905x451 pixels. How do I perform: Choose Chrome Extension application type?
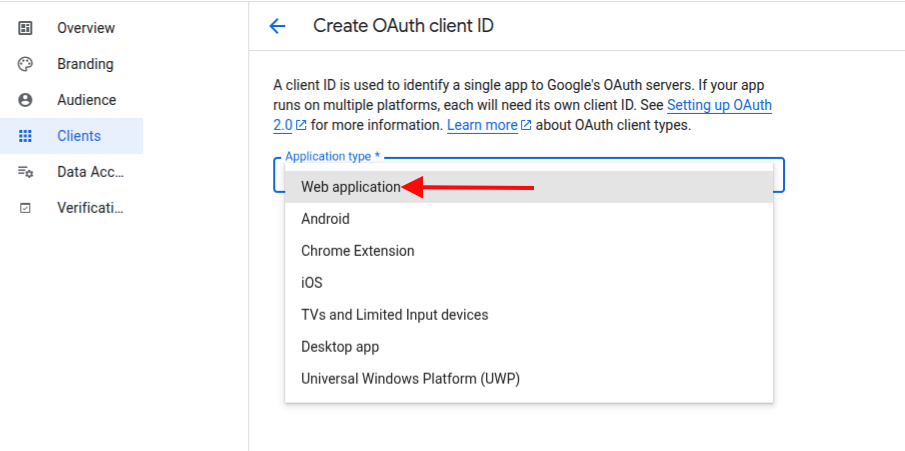[529, 251]
